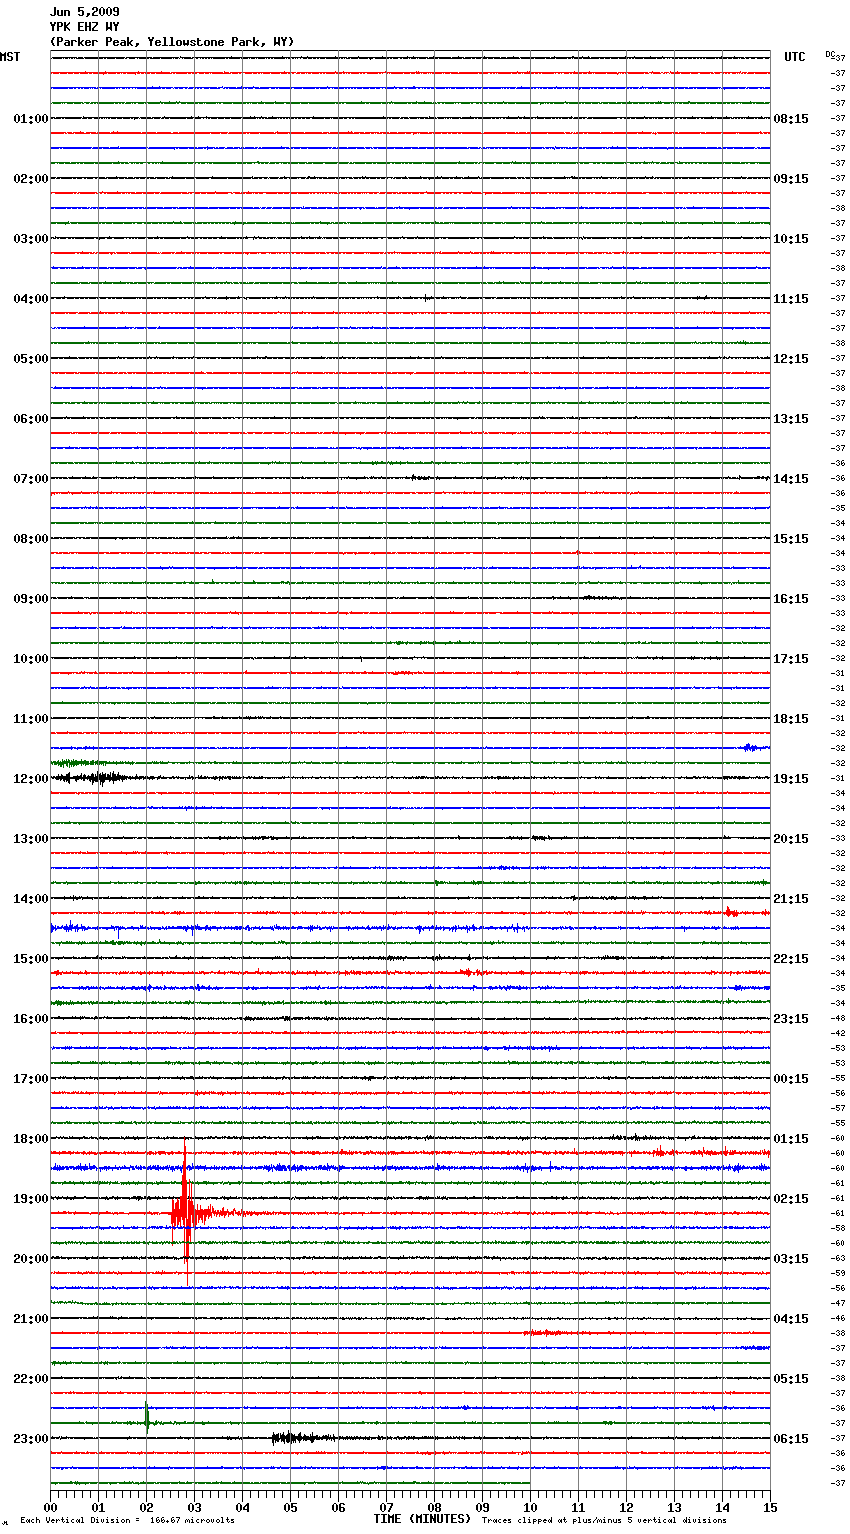The image size is (850, 1534).
Task: Select the 17:00 MST time label
Action: tap(31, 1079)
